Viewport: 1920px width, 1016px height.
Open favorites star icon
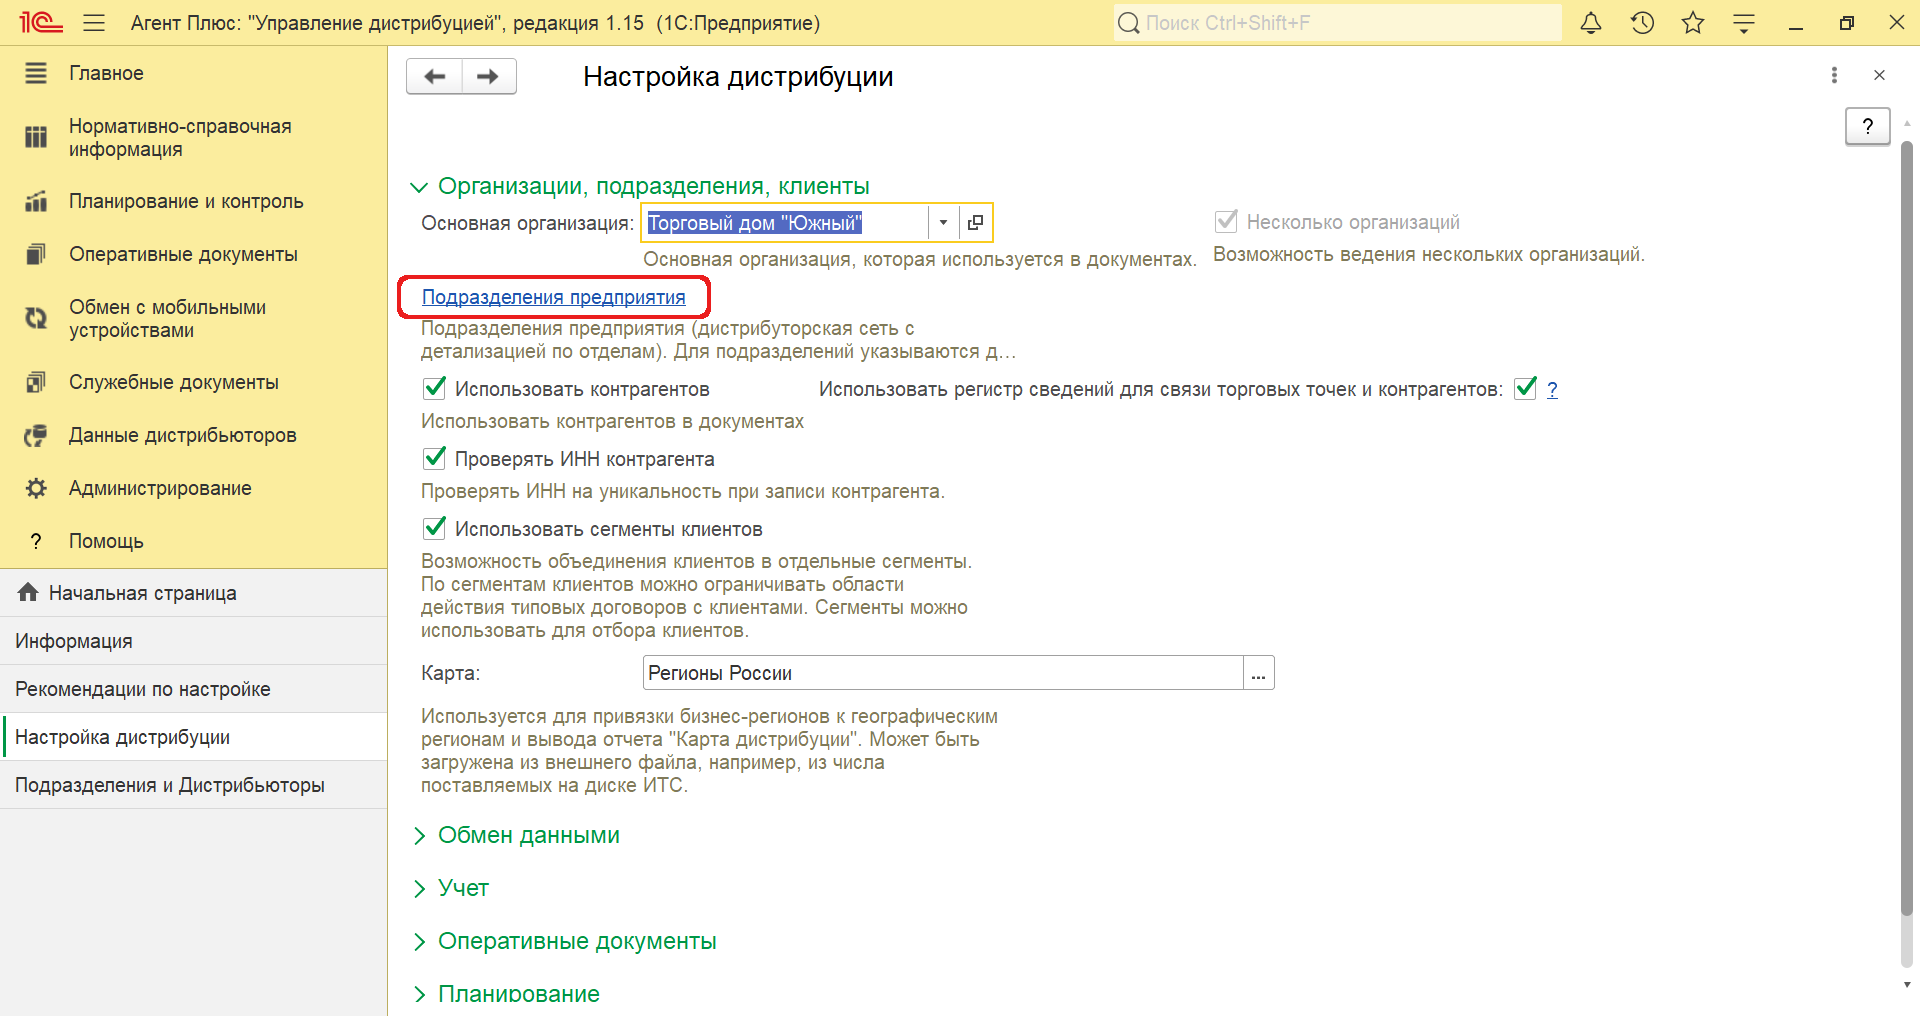pyautogui.click(x=1693, y=23)
